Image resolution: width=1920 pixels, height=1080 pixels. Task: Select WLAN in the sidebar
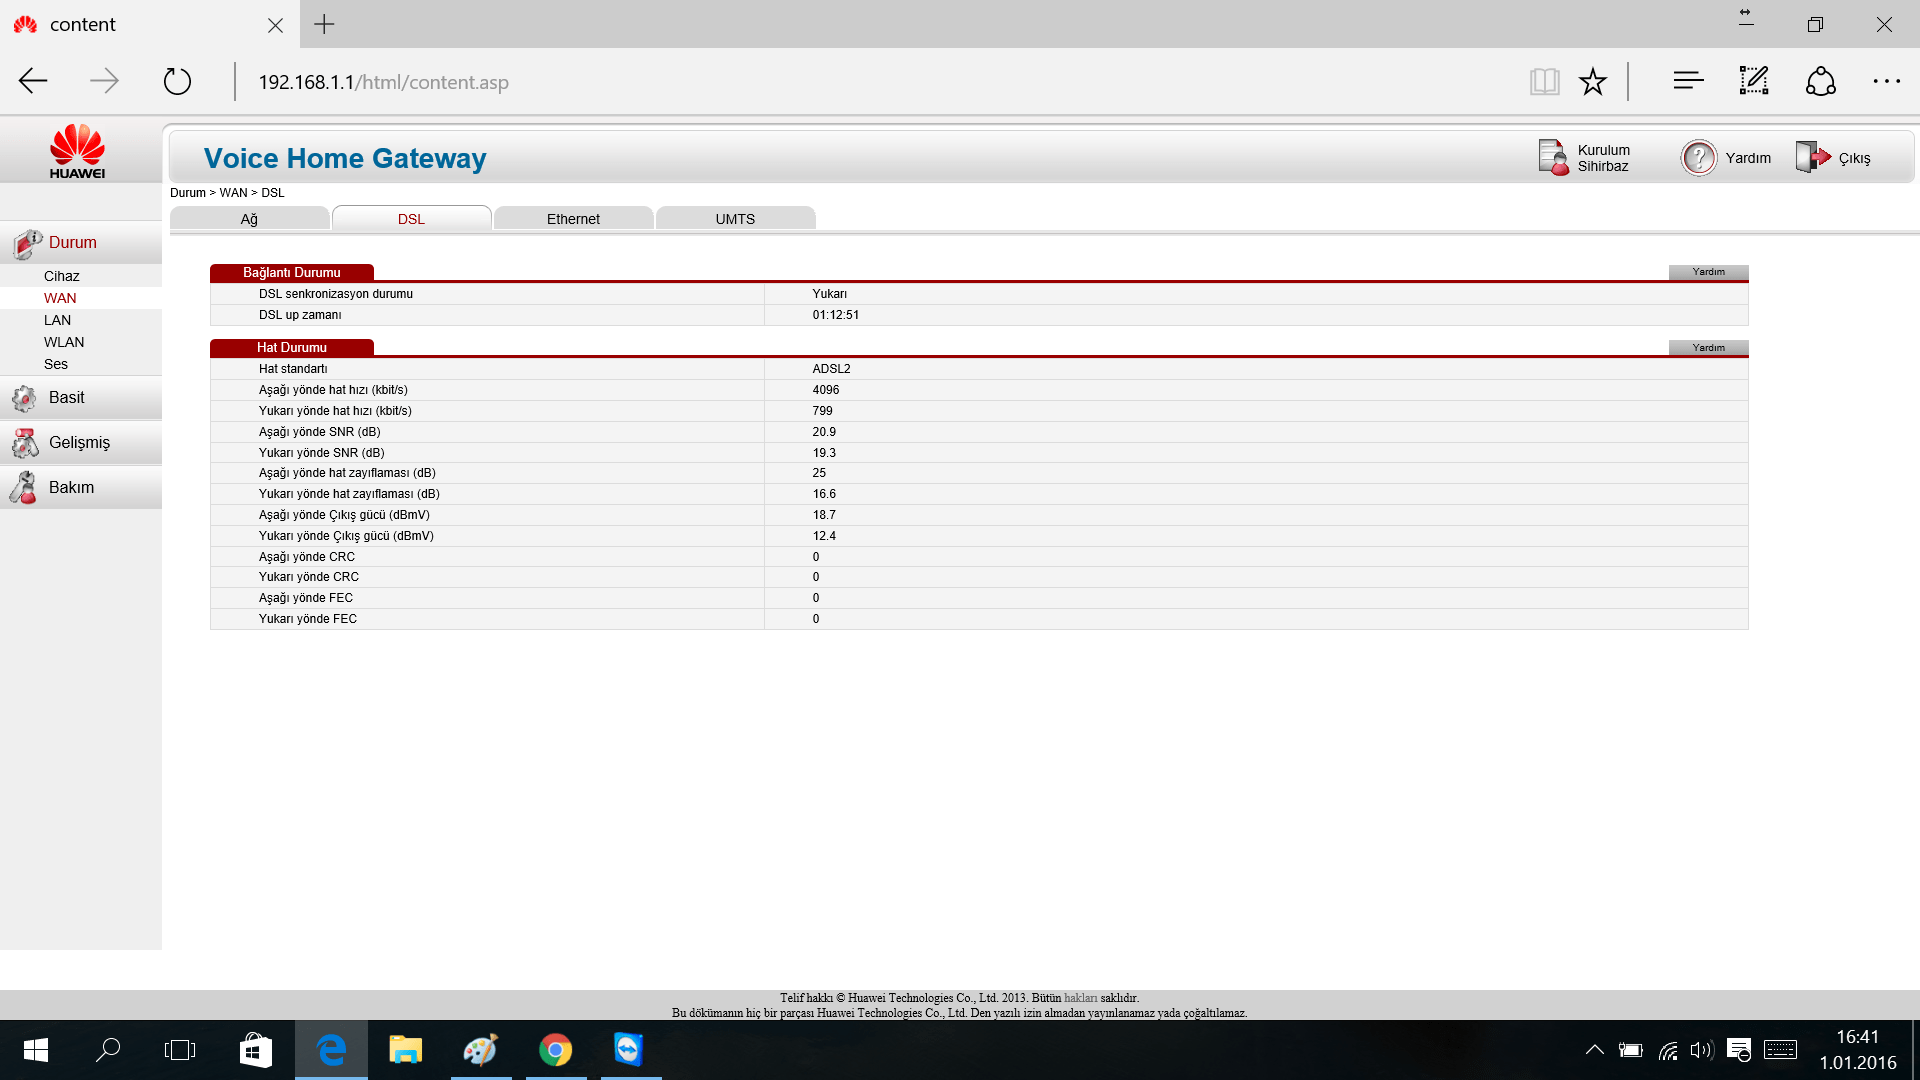[x=64, y=342]
